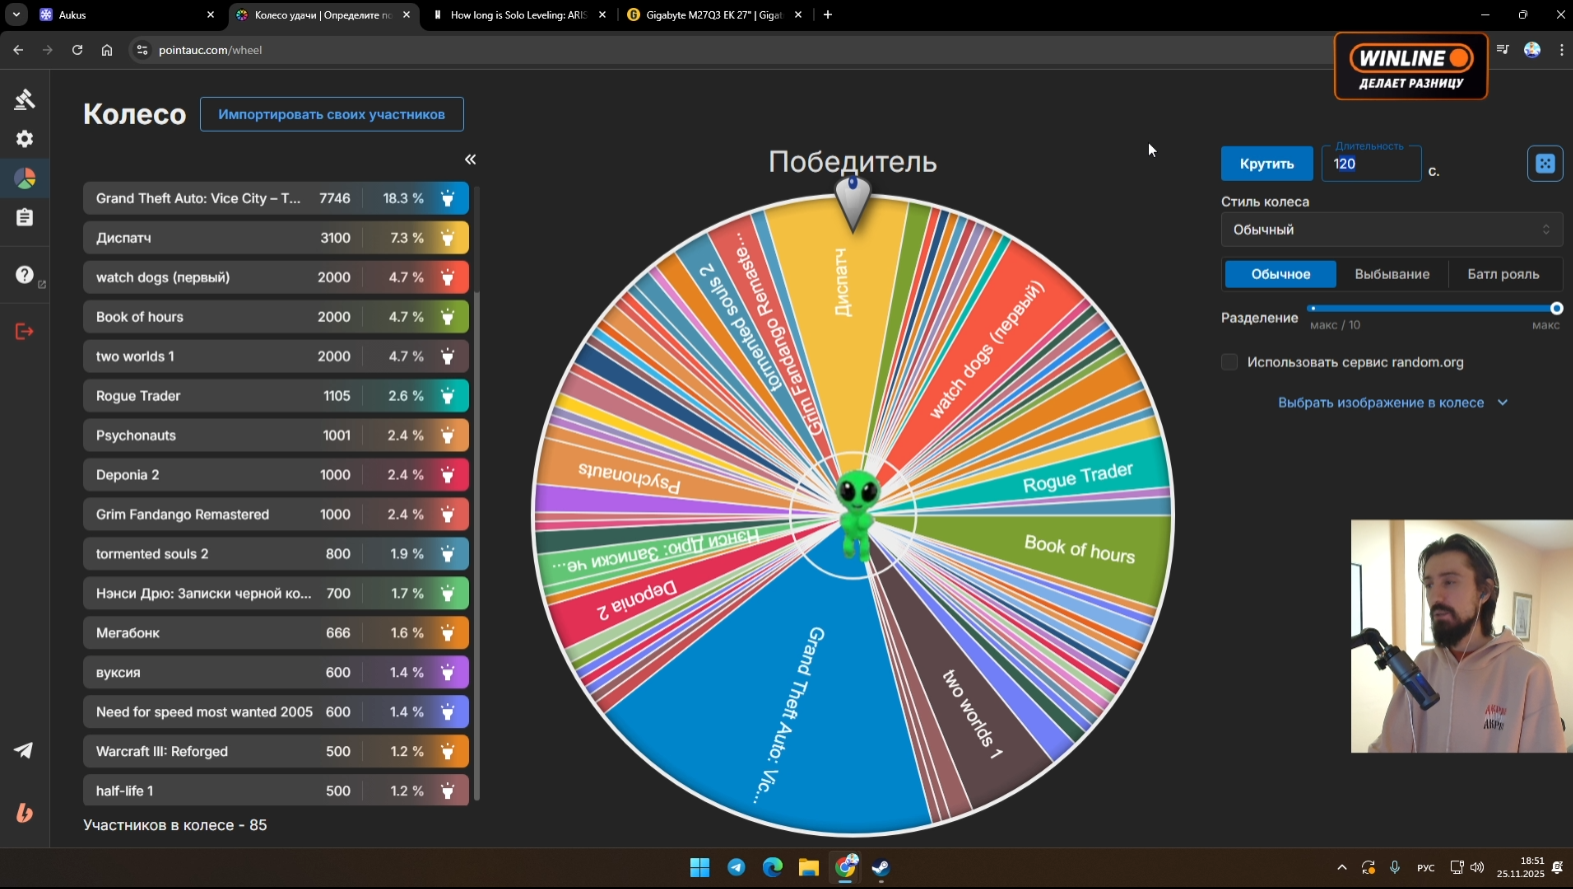The image size is (1573, 889).
Task: Collapse participant list with double-chevron icon
Action: coord(470,159)
